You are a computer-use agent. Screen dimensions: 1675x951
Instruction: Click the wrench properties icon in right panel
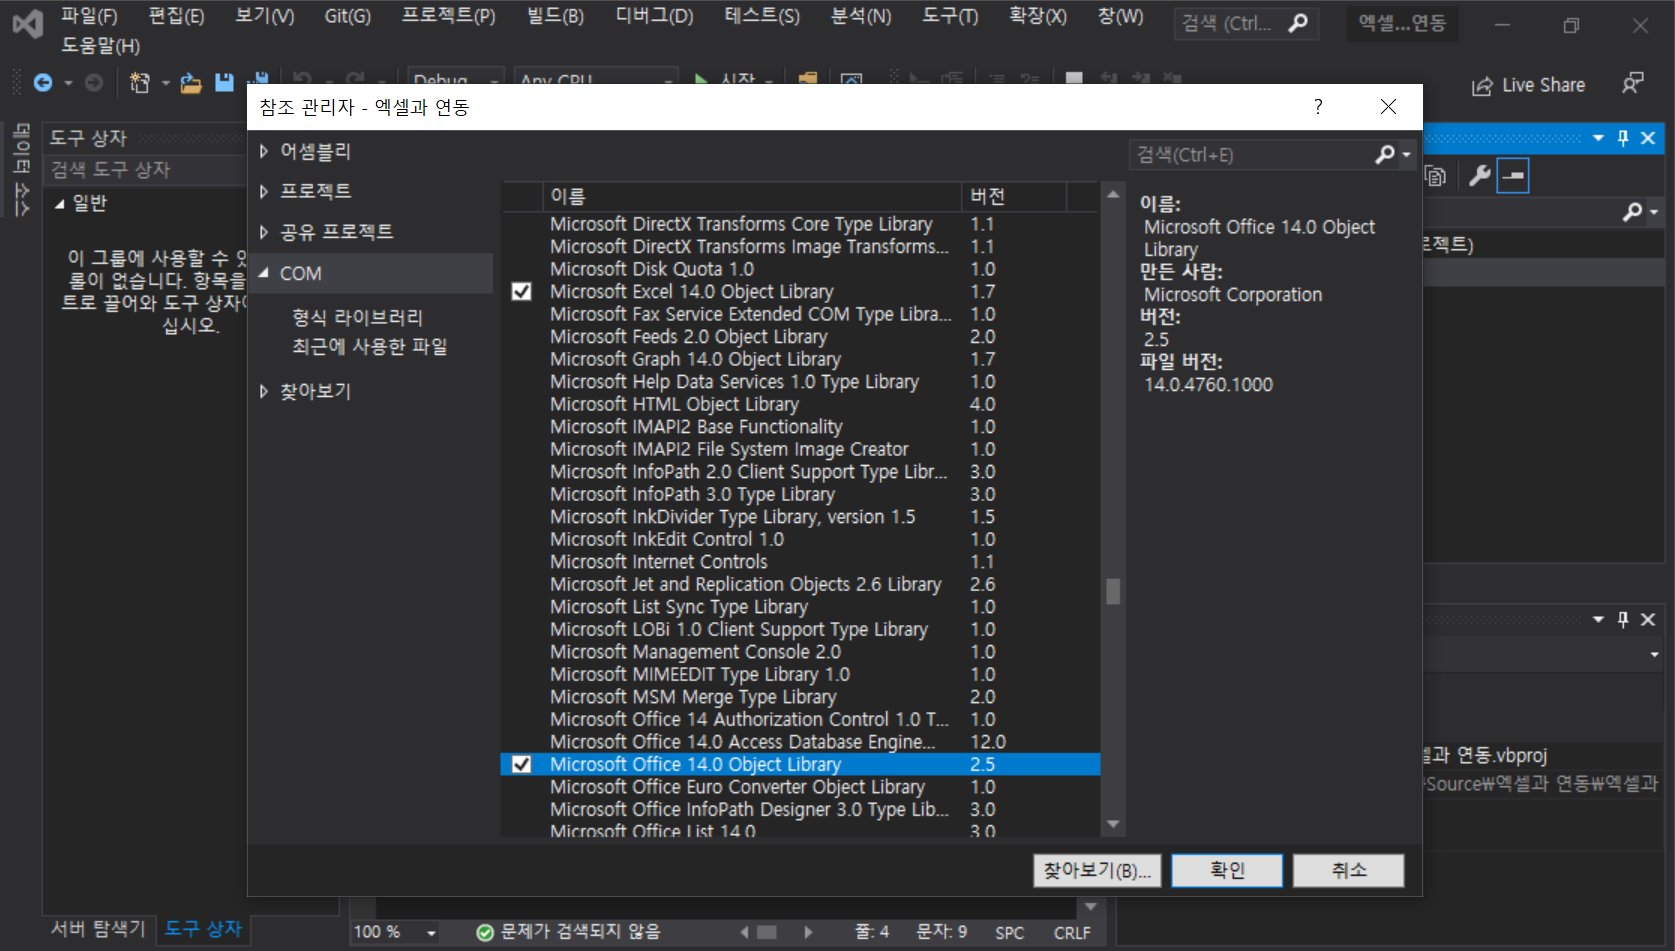click(1479, 176)
